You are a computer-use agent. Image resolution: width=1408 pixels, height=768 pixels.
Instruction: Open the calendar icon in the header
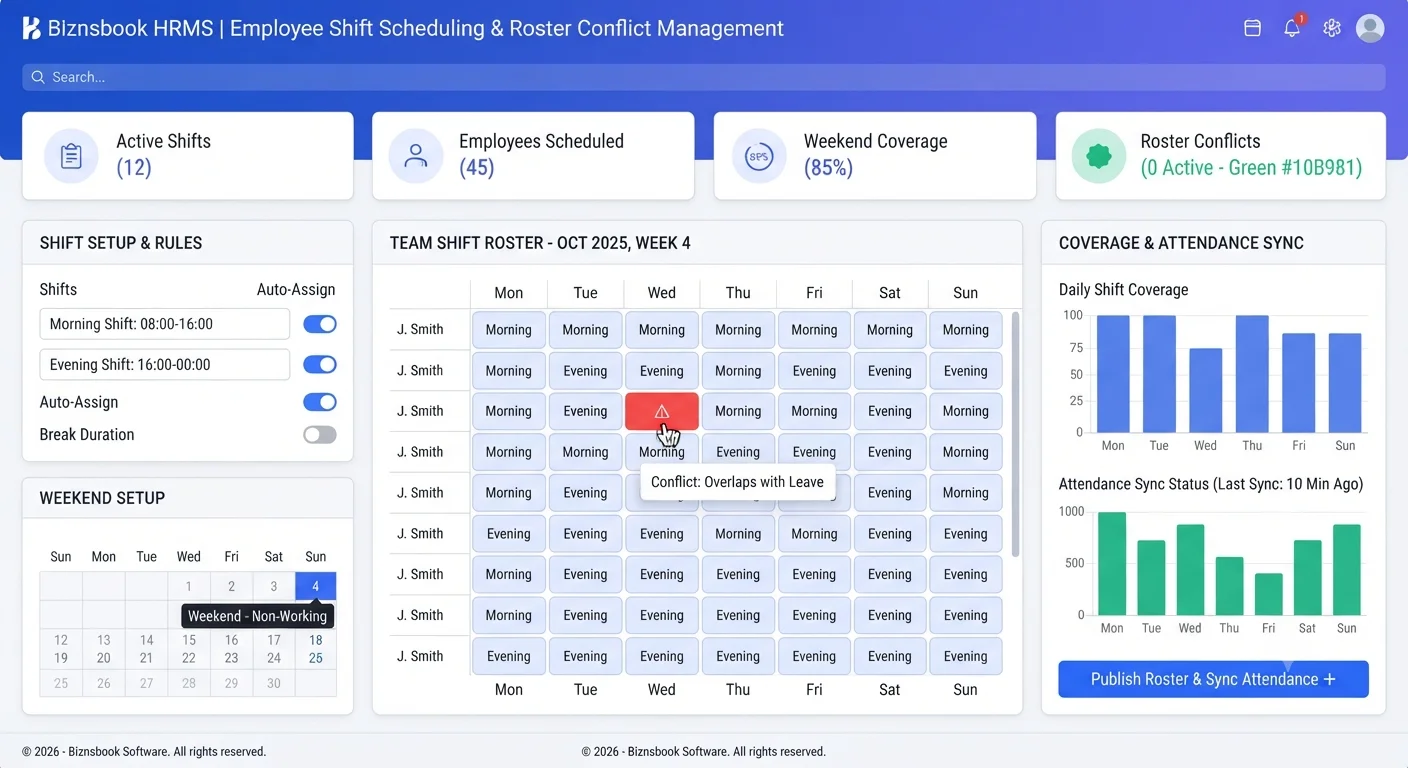pos(1252,28)
